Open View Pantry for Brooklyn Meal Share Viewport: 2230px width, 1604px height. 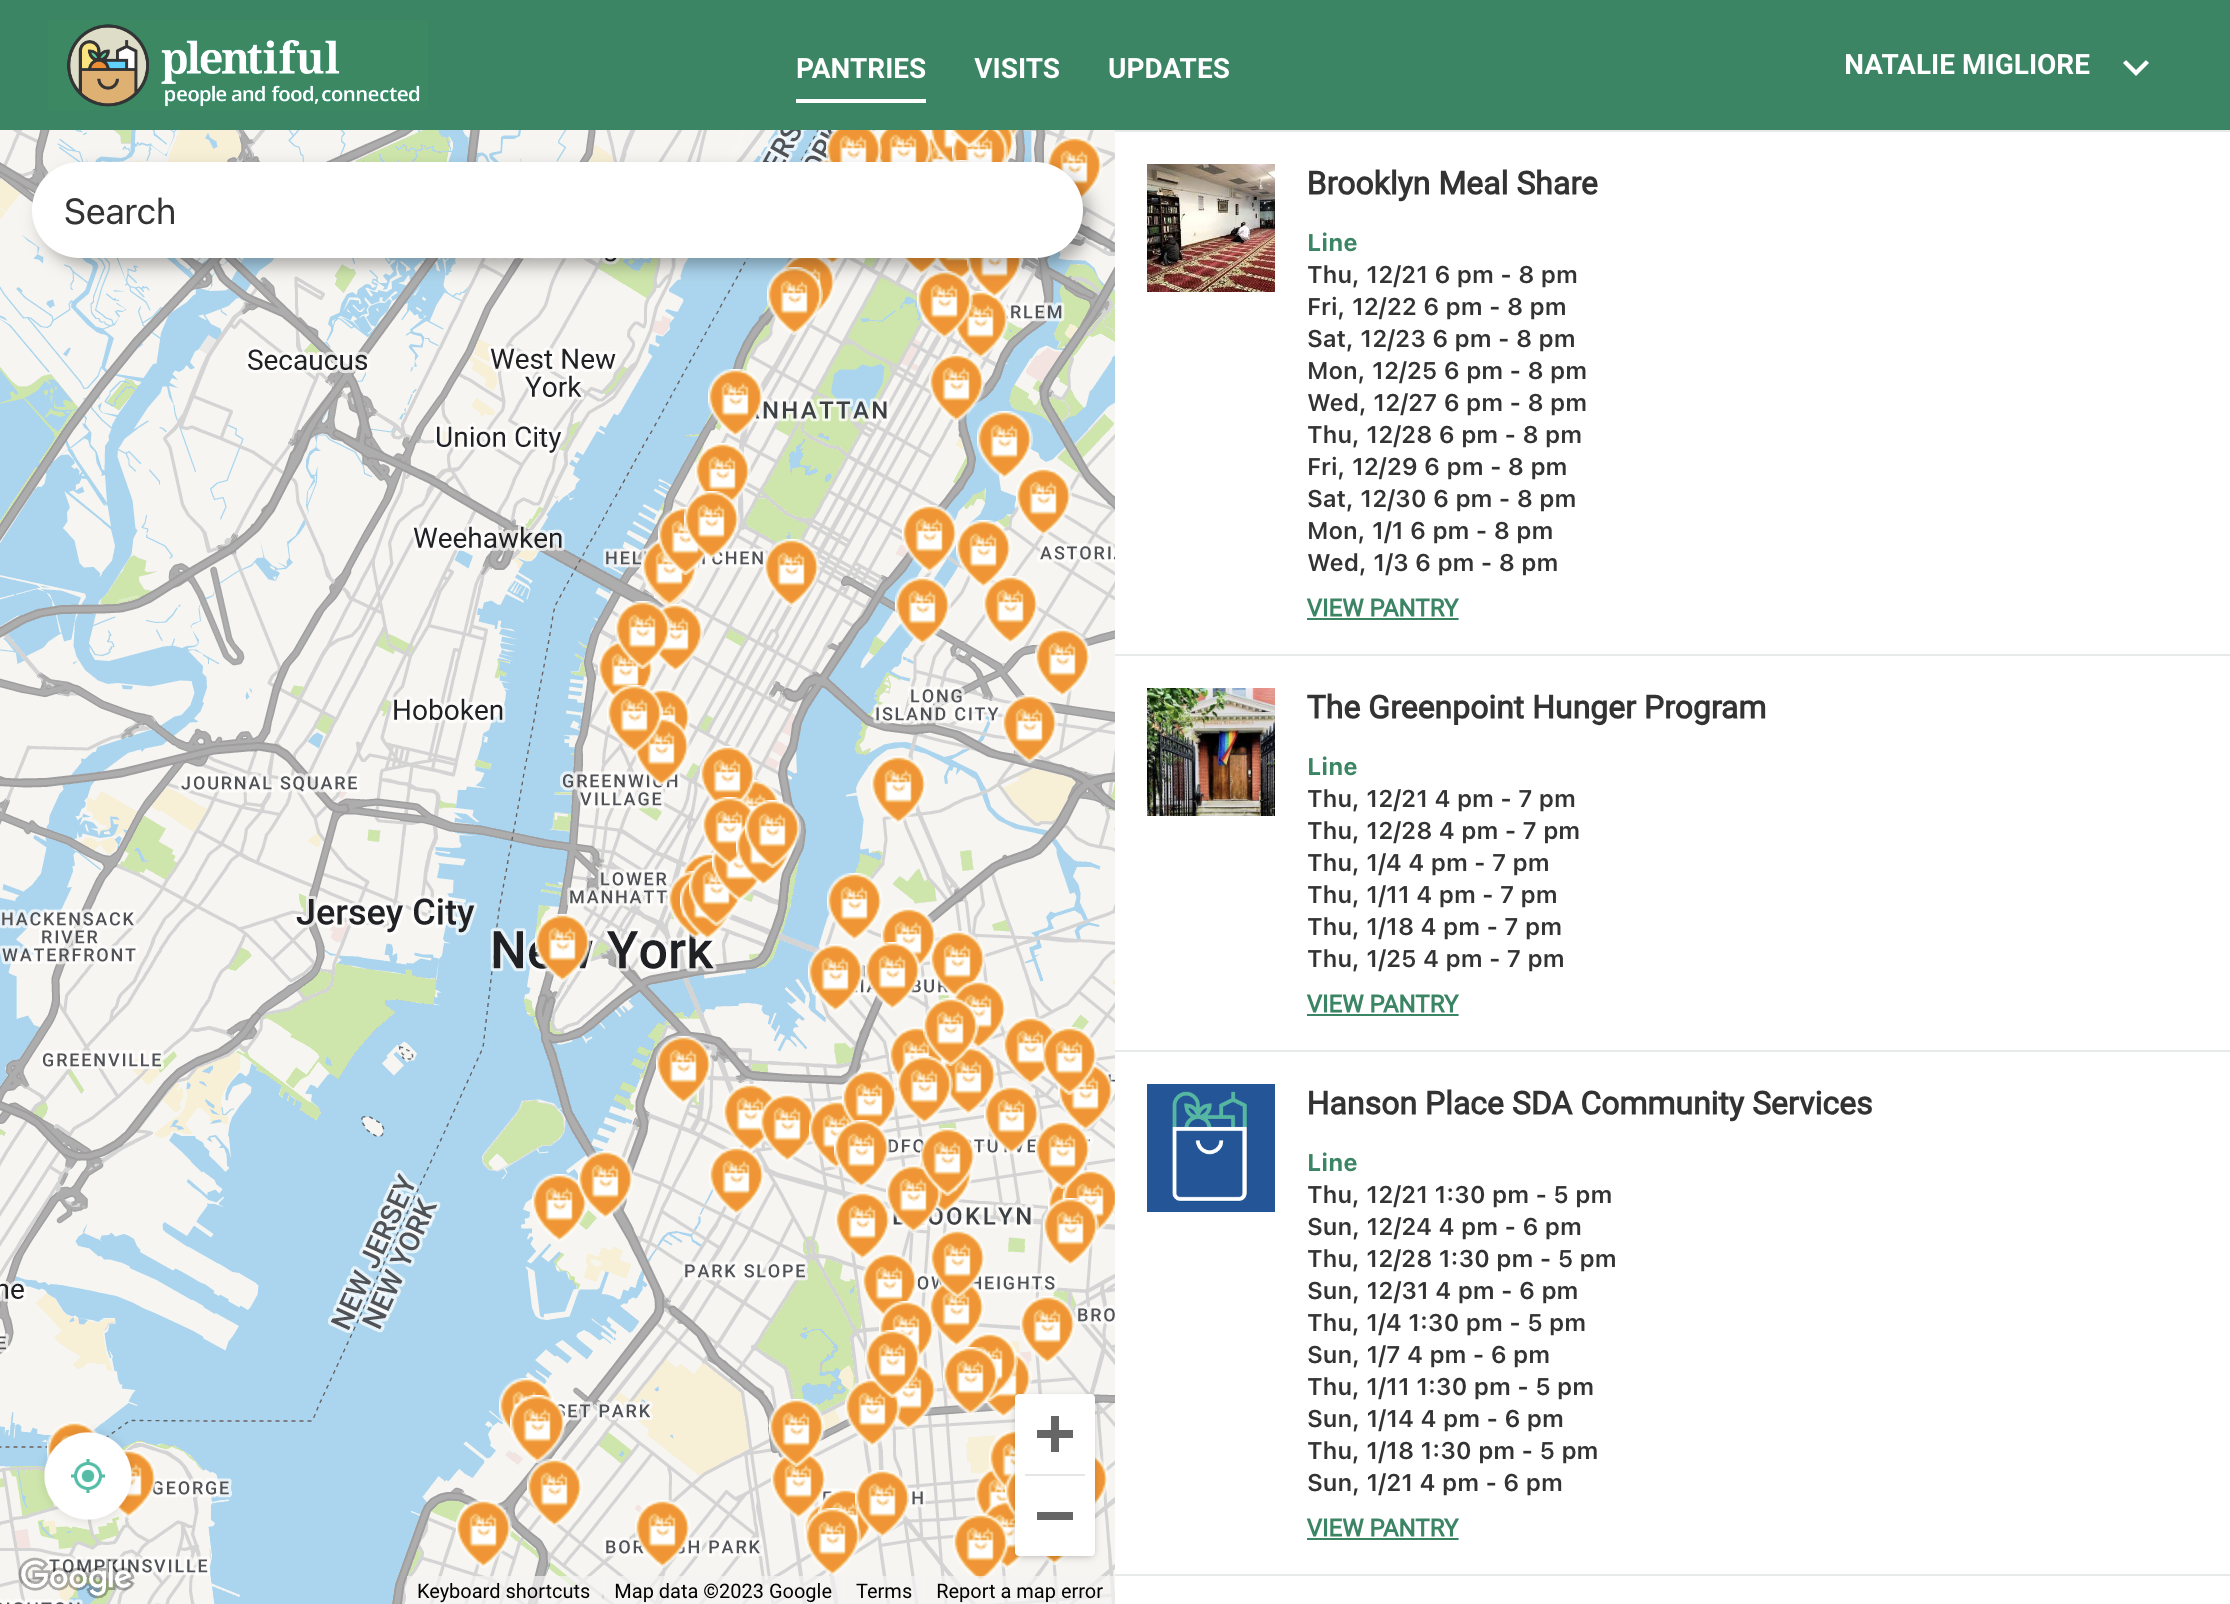click(1382, 608)
